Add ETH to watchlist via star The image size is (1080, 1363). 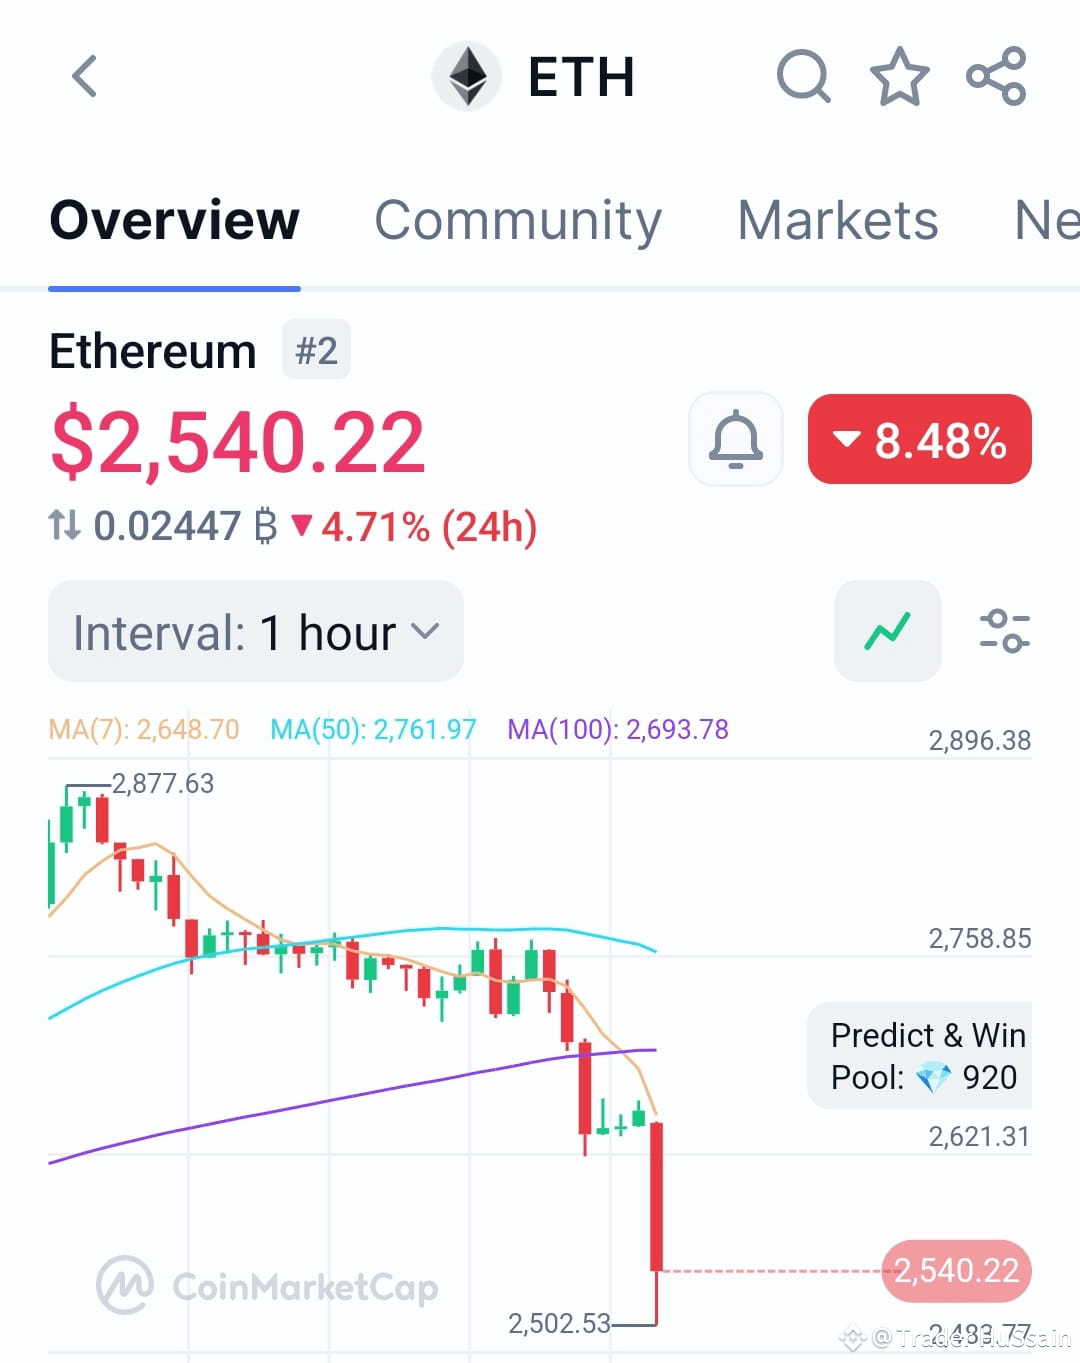click(899, 76)
